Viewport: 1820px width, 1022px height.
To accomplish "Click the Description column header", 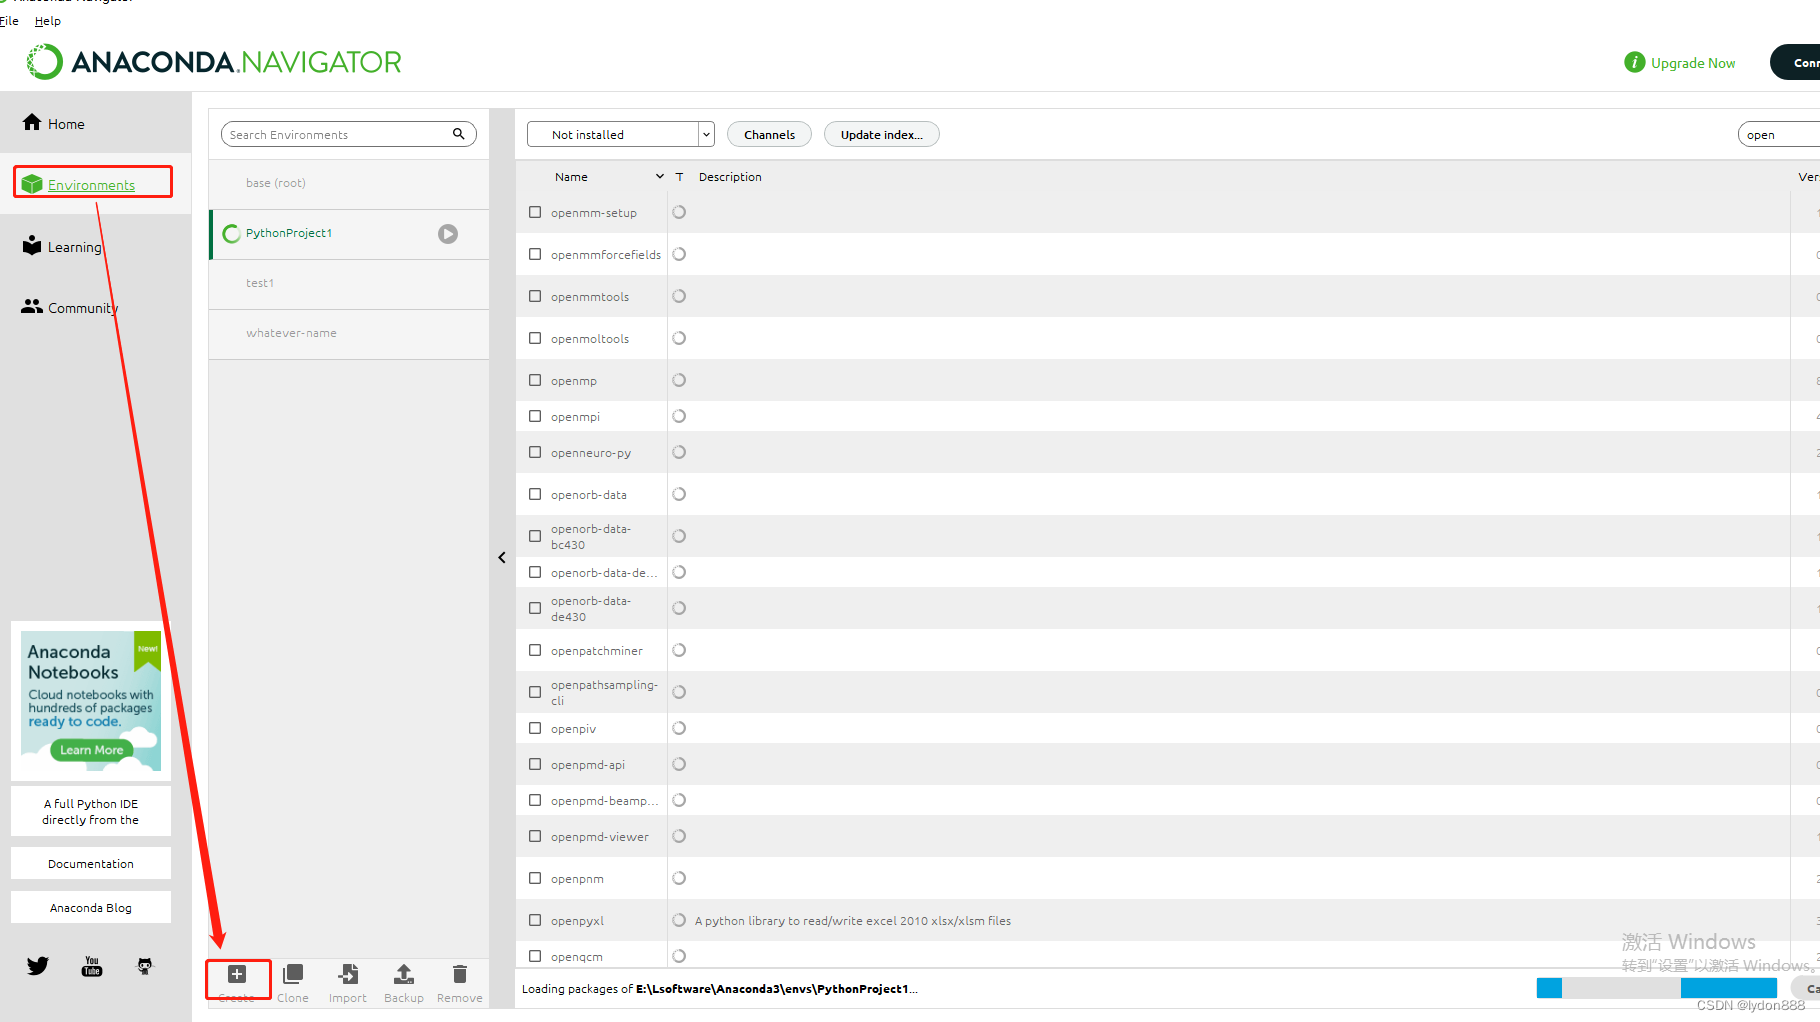I will tap(730, 176).
